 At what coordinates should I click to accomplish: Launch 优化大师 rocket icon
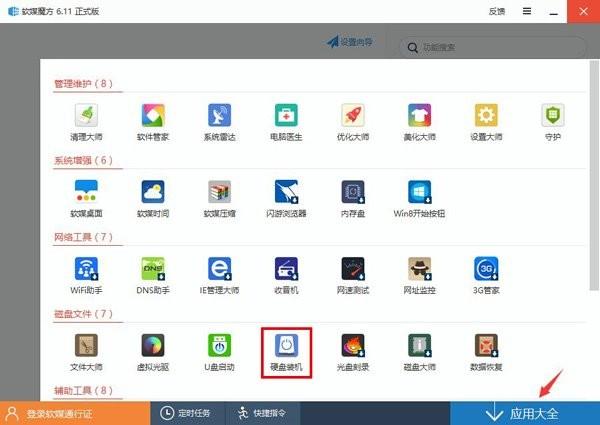tap(353, 115)
